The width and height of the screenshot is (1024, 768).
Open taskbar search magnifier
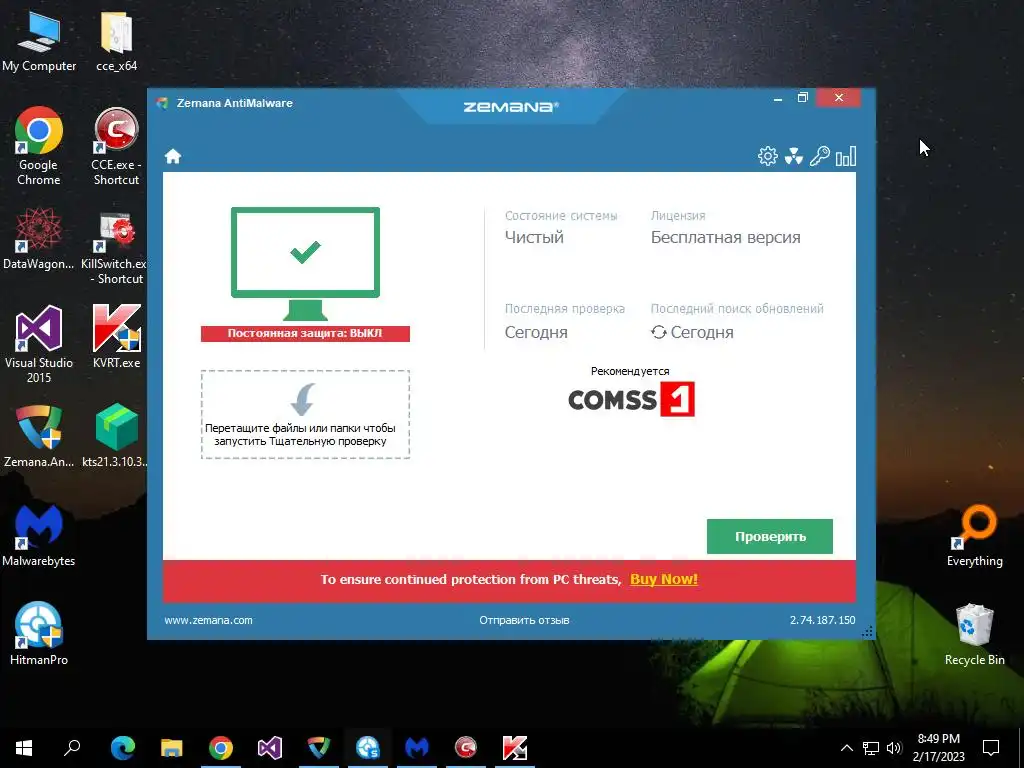[x=72, y=748]
